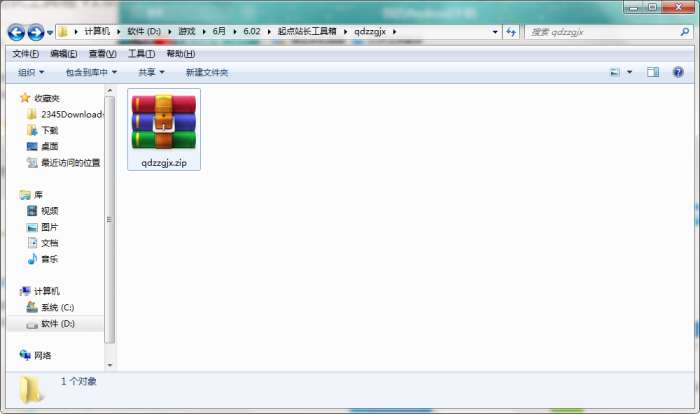Select qdzzgjx in the address breadcrumb
Screen dimensions: 700x414
click(370, 31)
